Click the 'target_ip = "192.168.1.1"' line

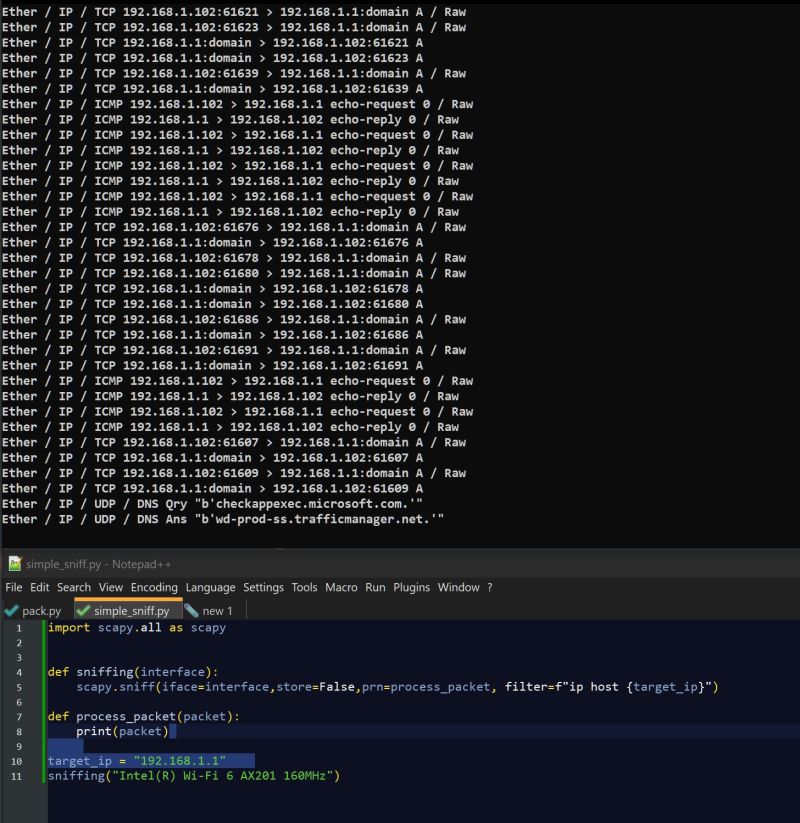click(x=137, y=761)
